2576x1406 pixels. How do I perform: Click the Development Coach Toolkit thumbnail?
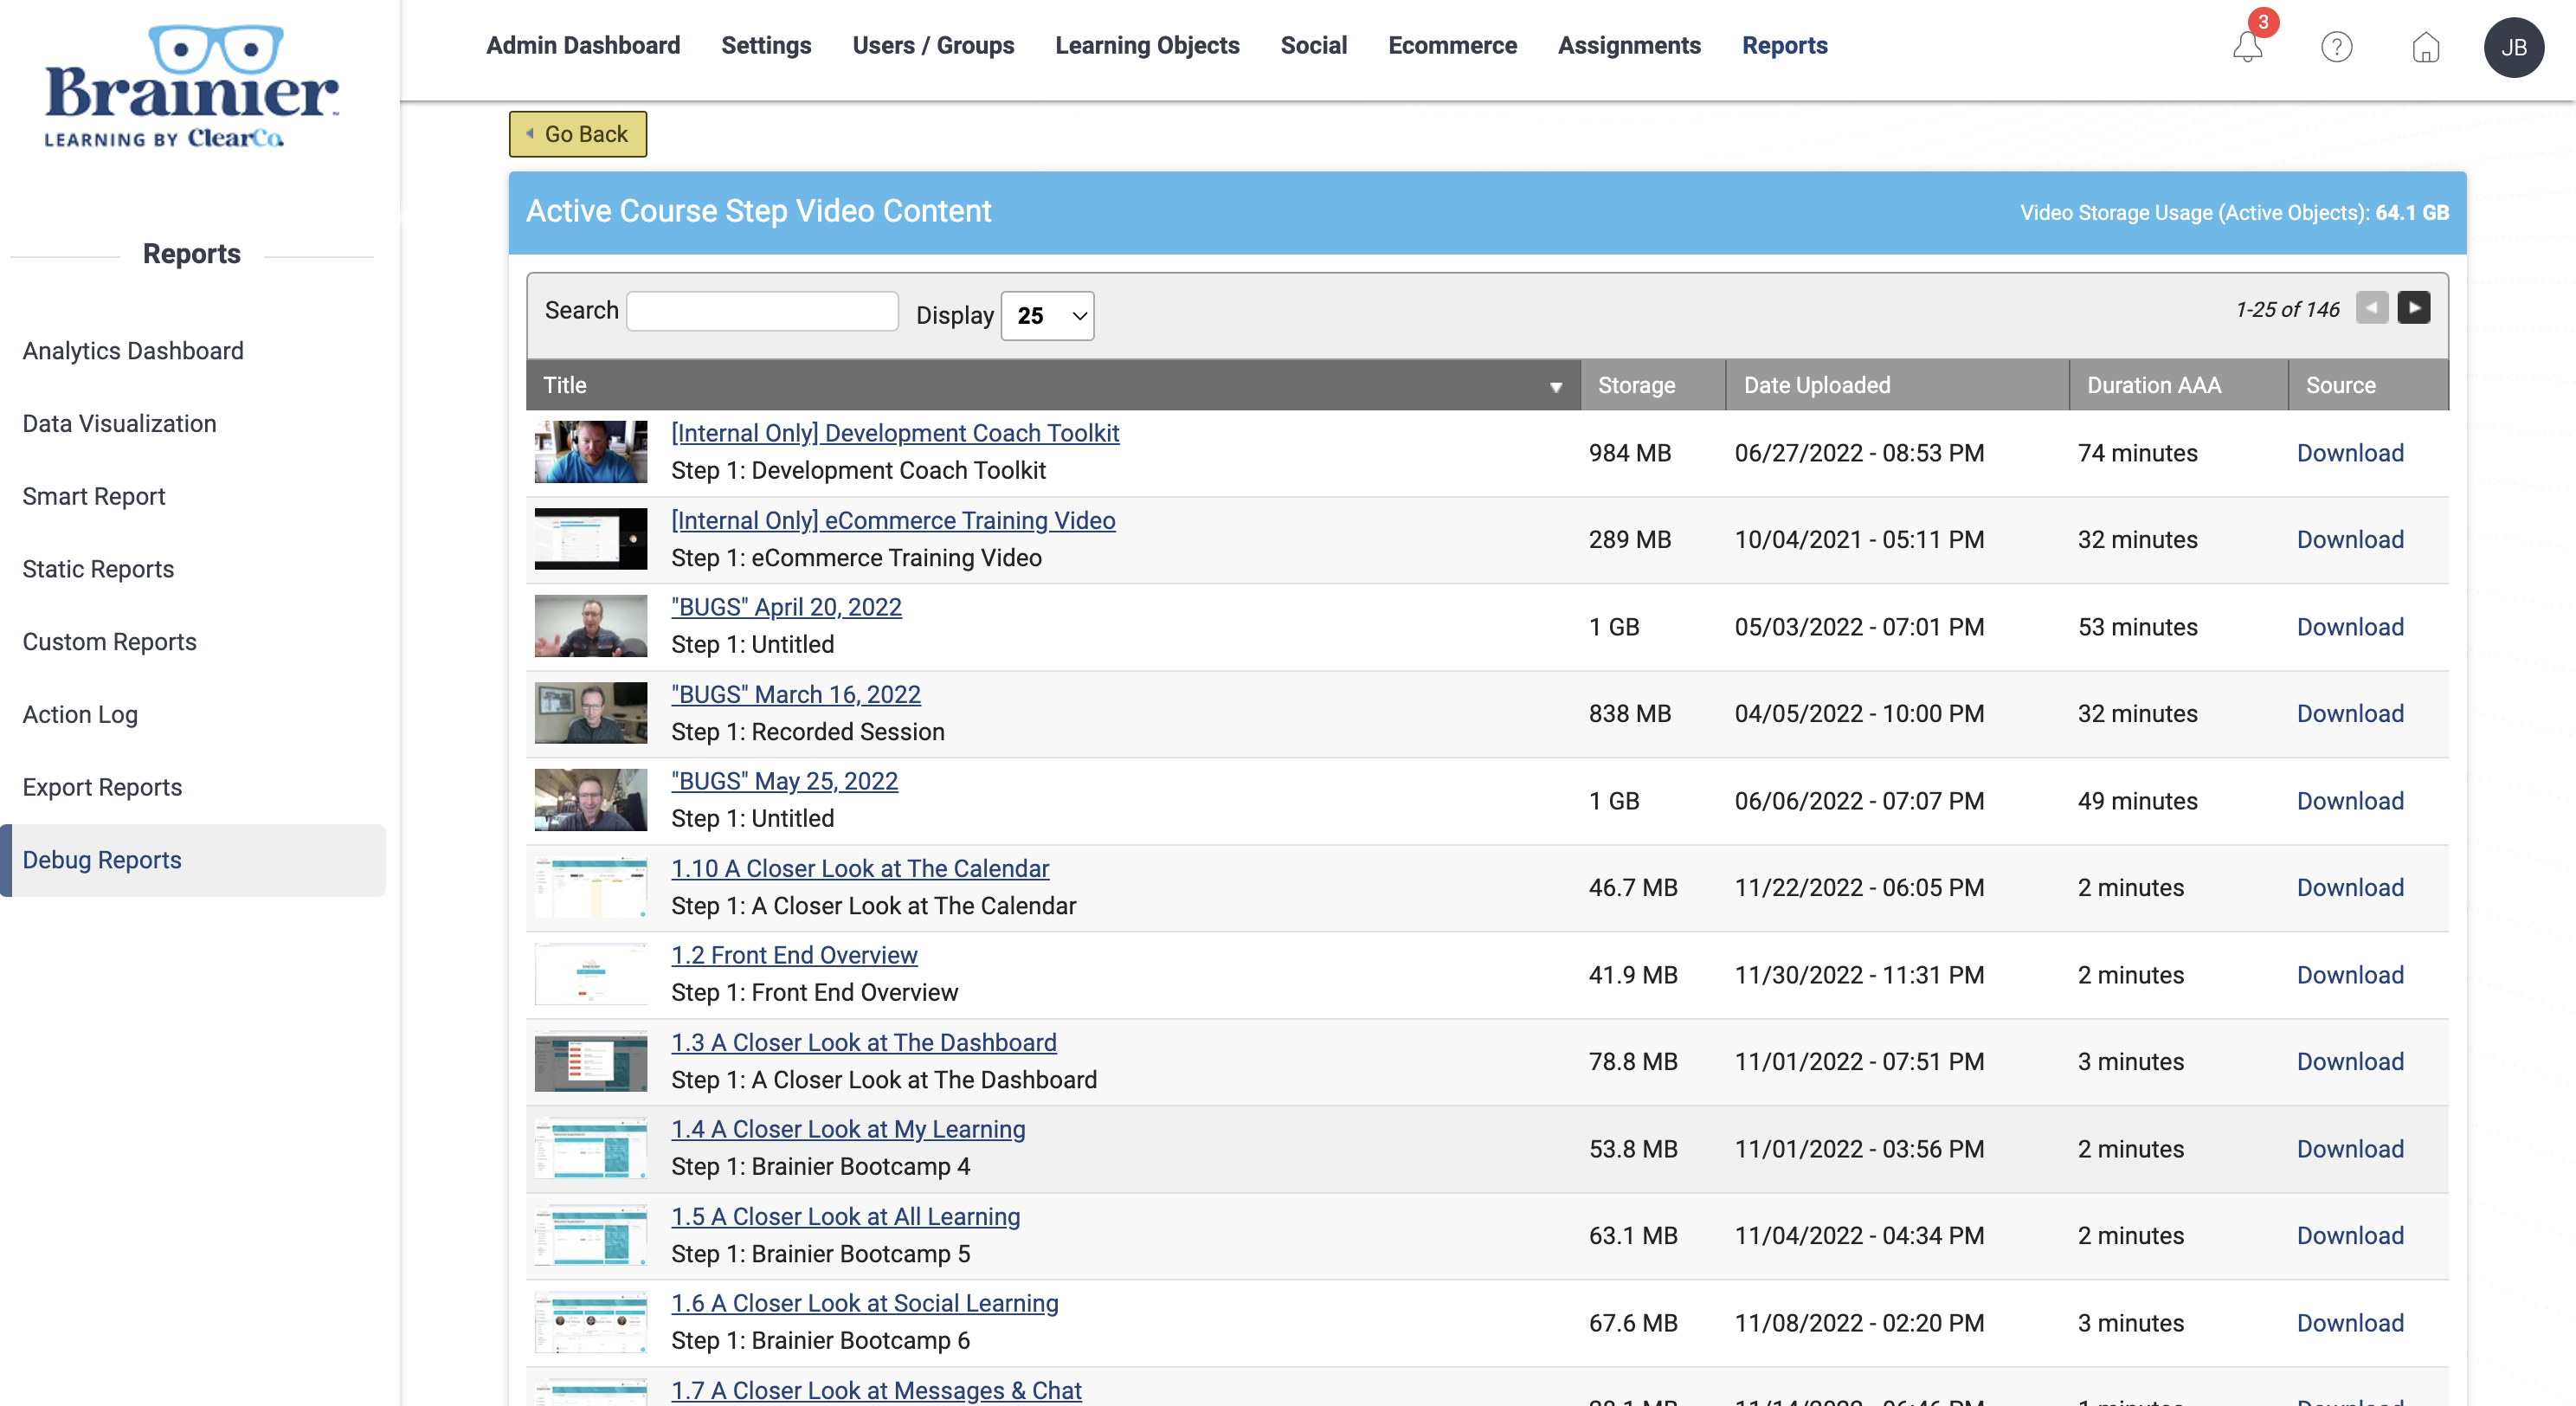pos(591,452)
